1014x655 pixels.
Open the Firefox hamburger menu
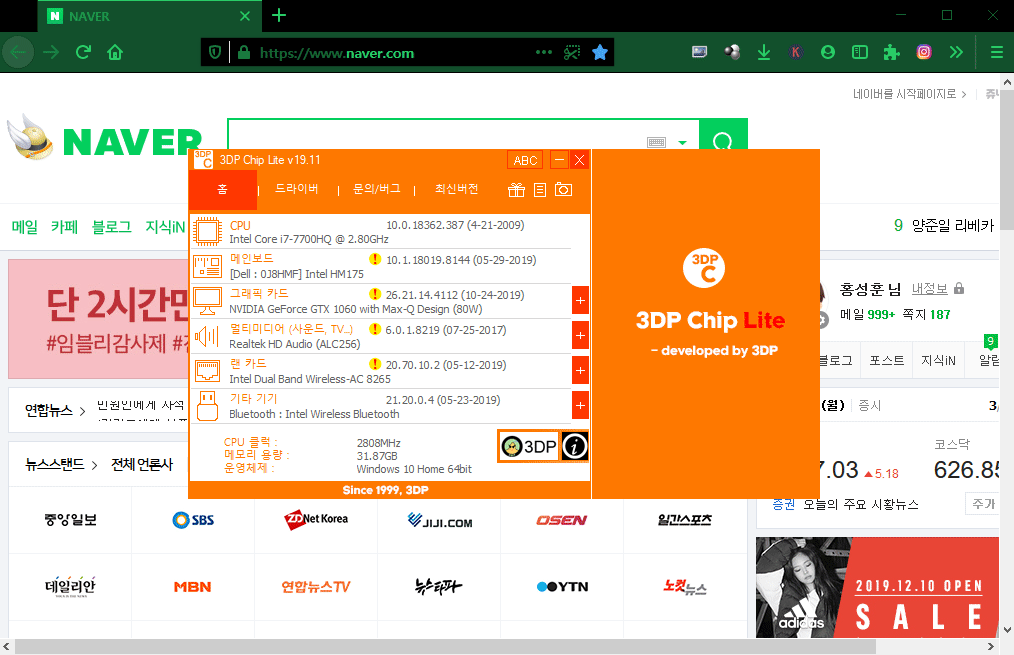997,52
